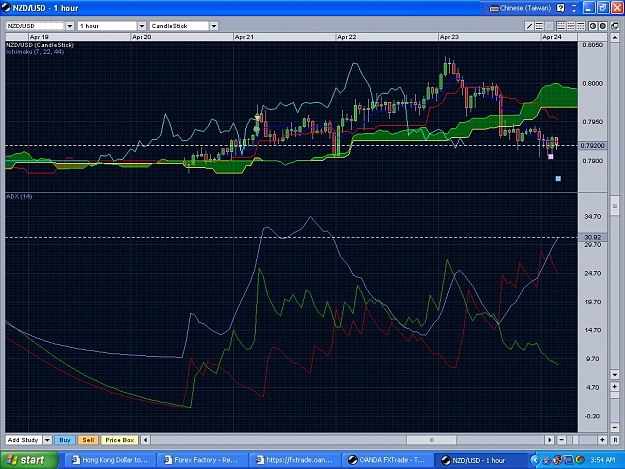The width and height of the screenshot is (625, 469).
Task: Click the horizontal zoom in plus button
Action: [x=602, y=440]
